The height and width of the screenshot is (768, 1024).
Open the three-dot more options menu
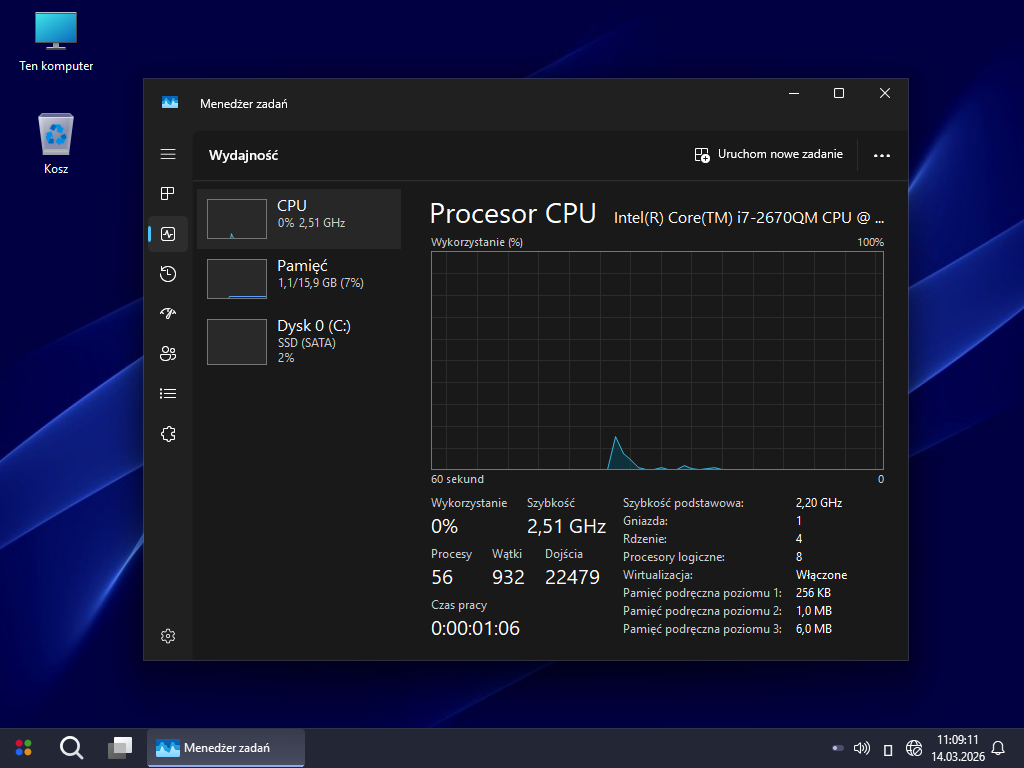(x=881, y=155)
